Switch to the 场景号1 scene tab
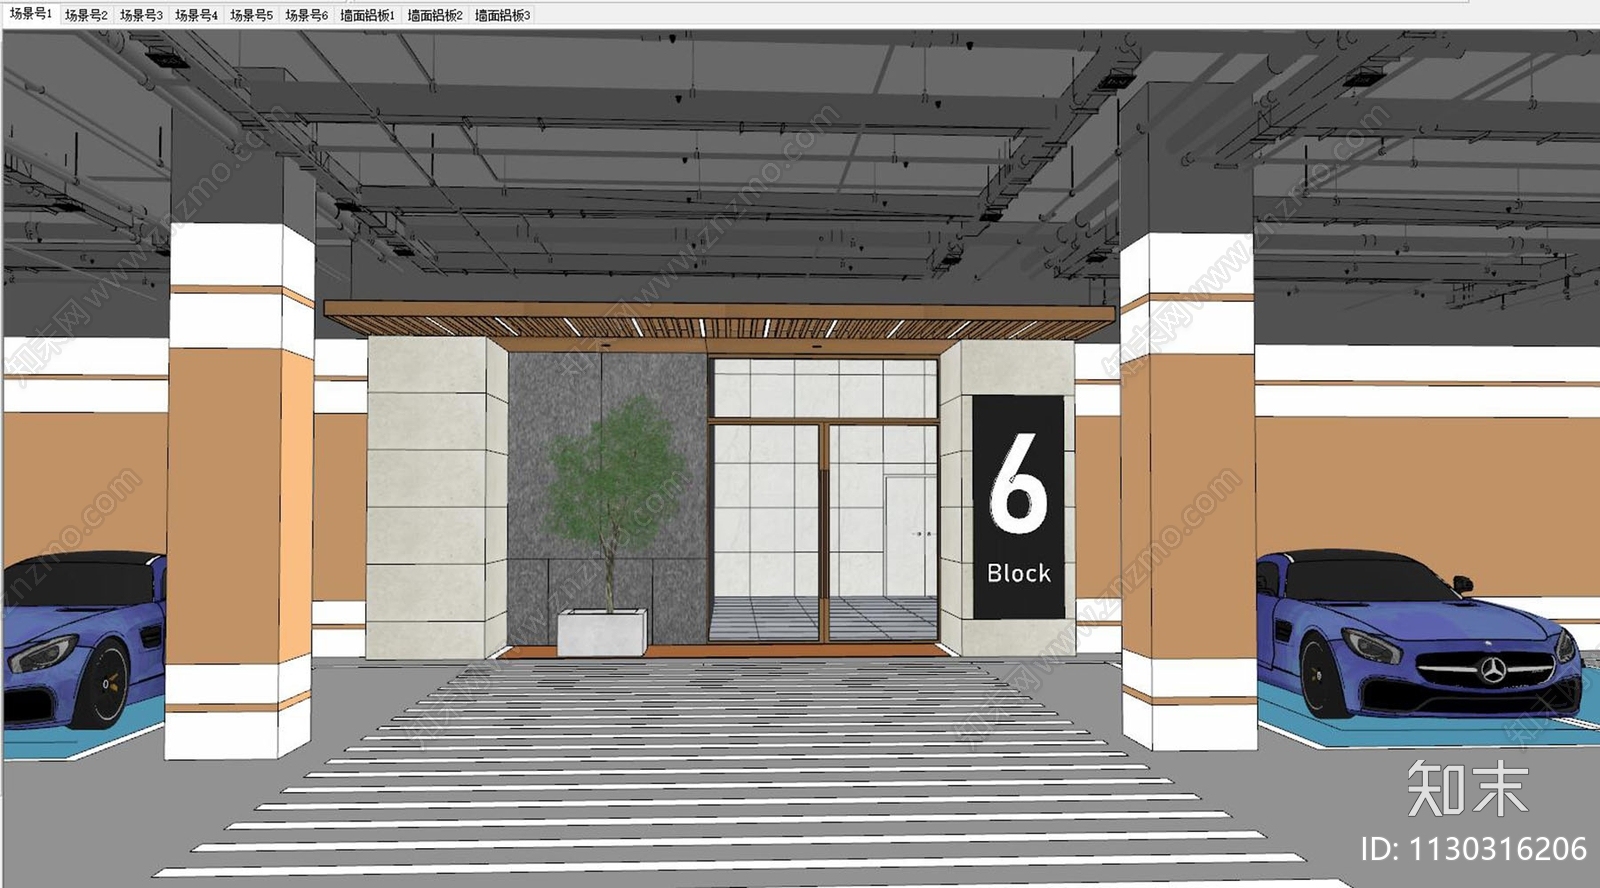 (30, 14)
